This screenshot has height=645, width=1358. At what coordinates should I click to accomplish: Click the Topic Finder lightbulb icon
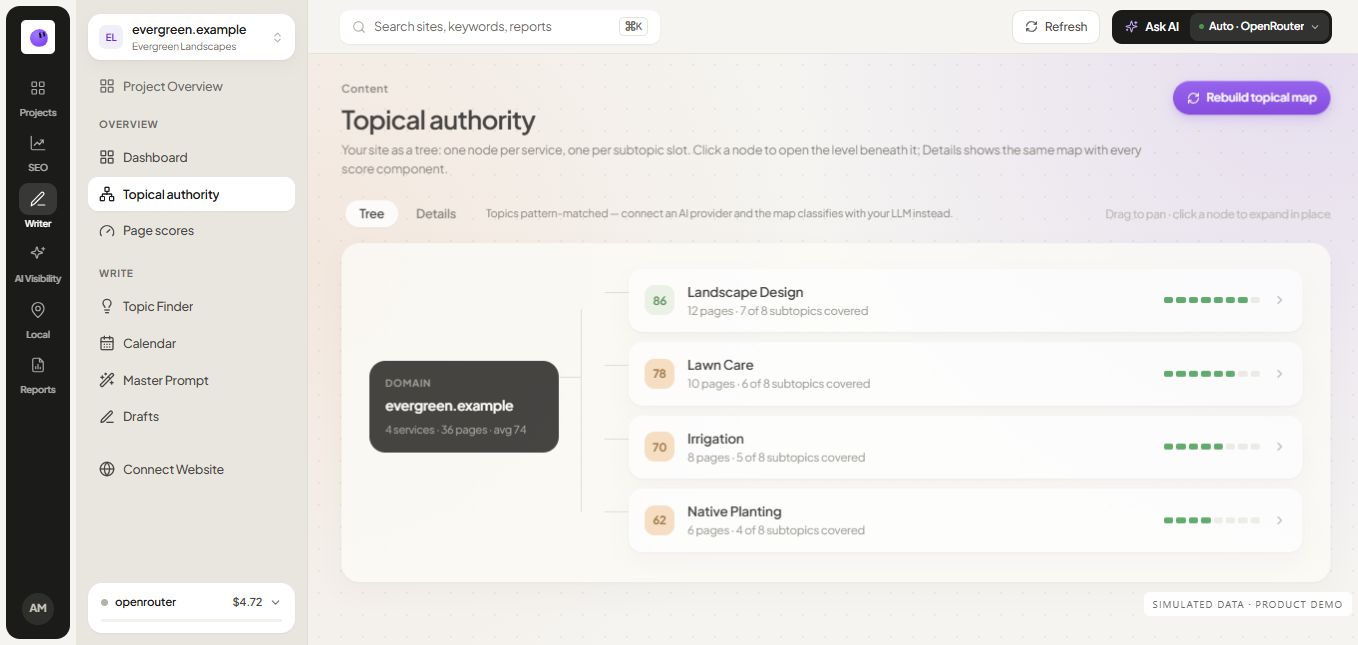107,306
